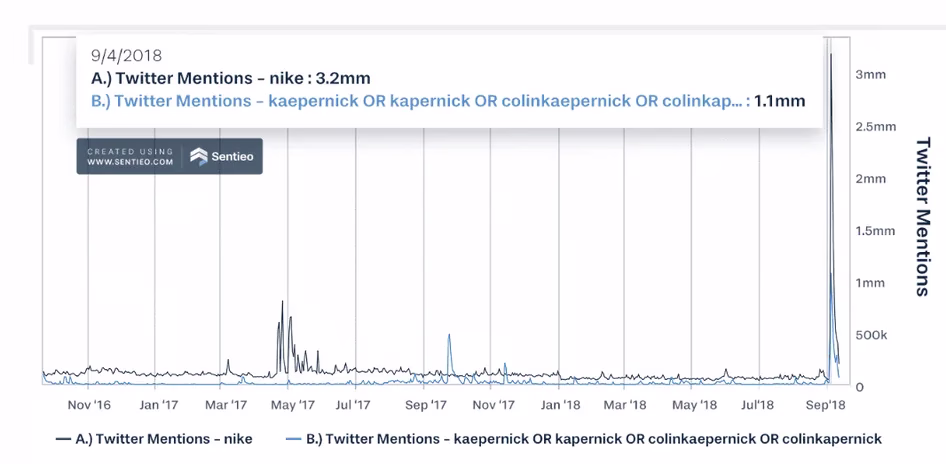Click the Twitter Mentions vertical axis title
Screen dimensions: 946x464
[922, 216]
